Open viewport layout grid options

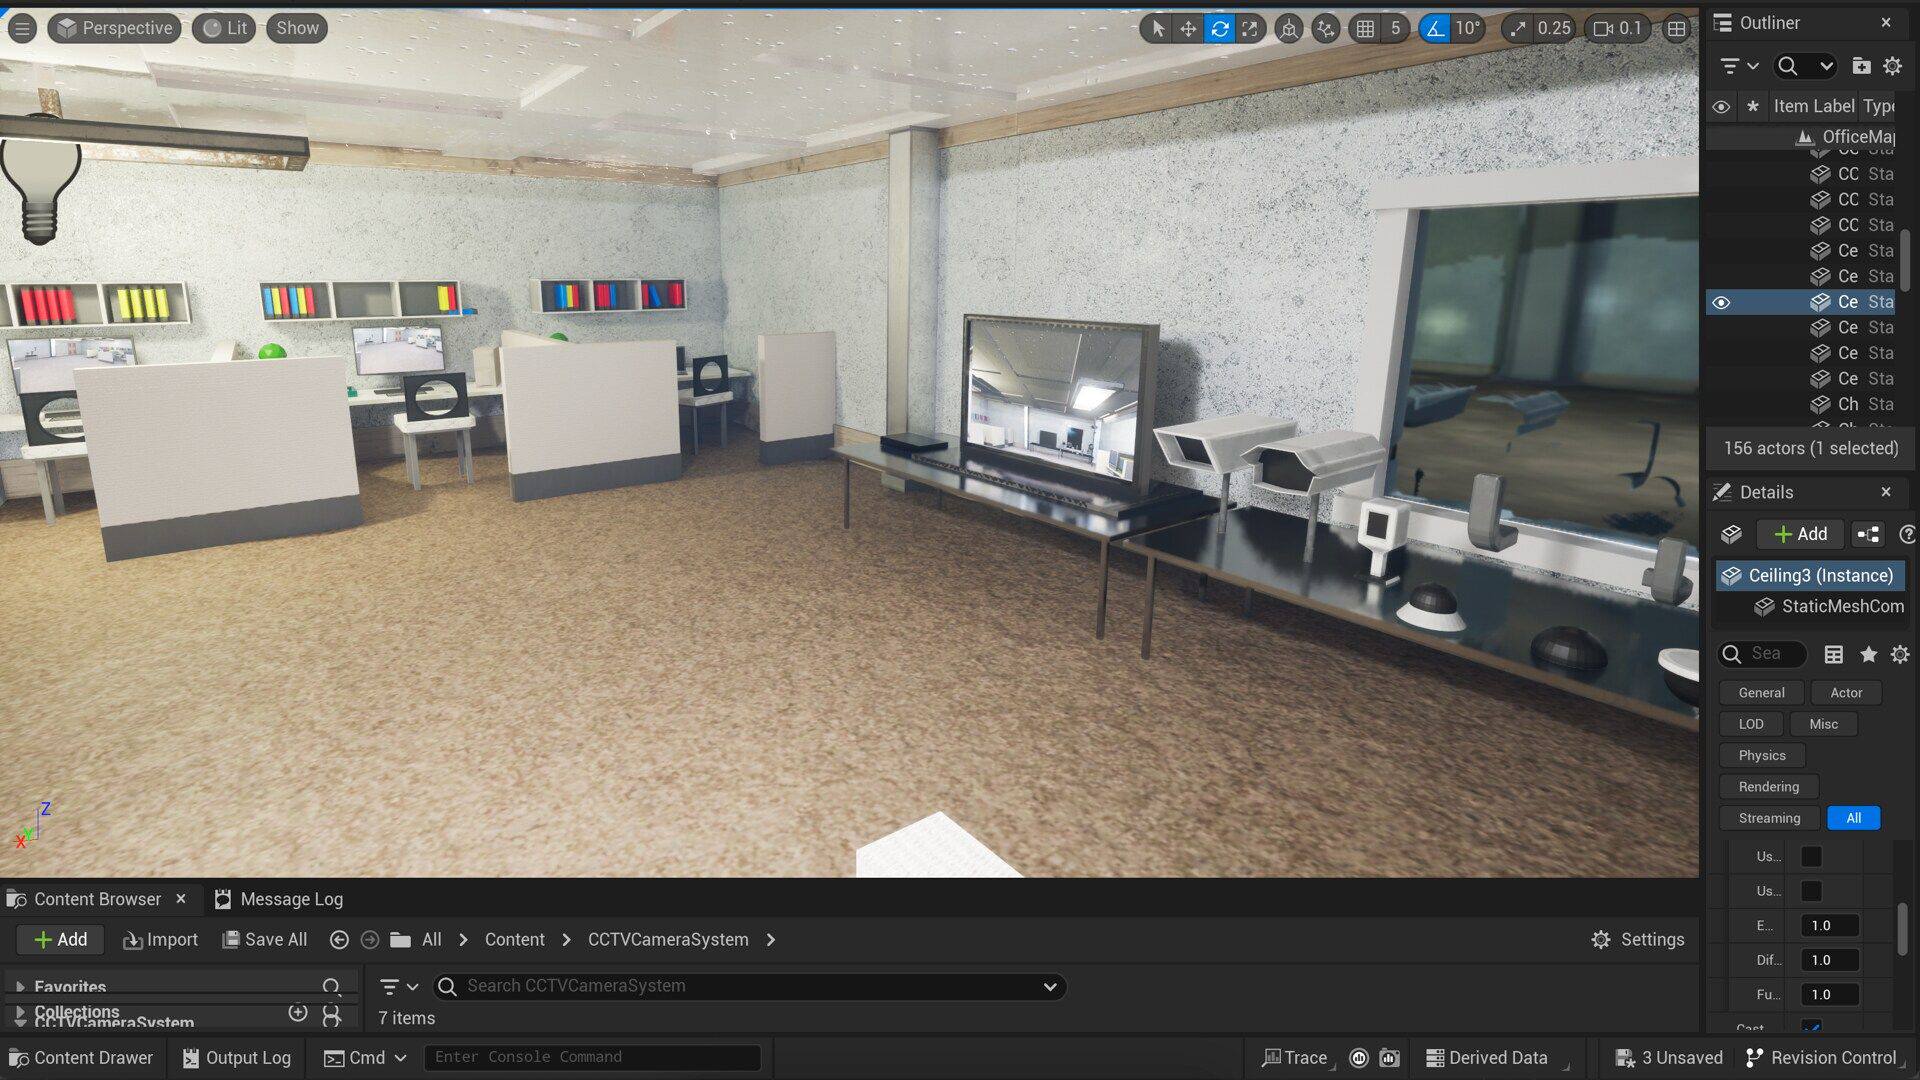coord(1677,29)
